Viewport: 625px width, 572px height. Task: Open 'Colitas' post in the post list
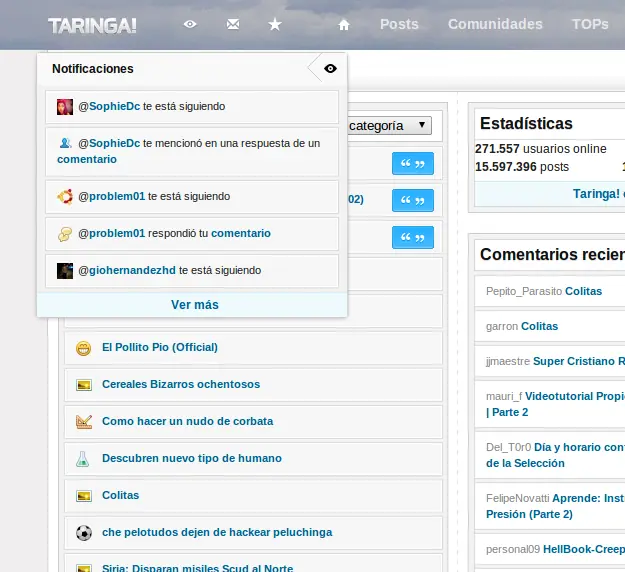click(120, 495)
